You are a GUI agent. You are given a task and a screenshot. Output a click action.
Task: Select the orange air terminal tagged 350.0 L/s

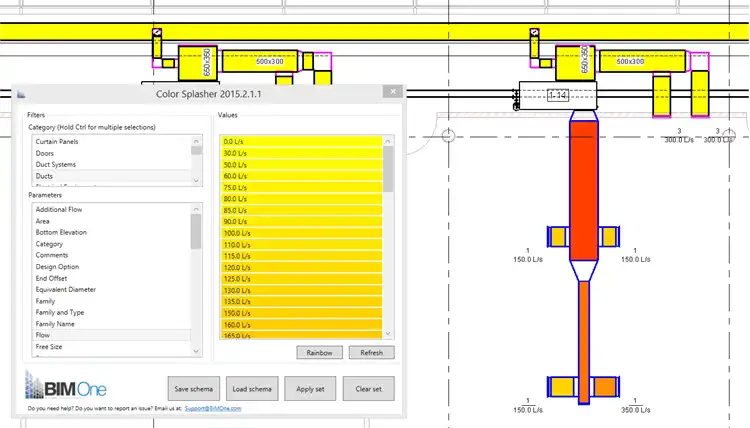click(606, 387)
